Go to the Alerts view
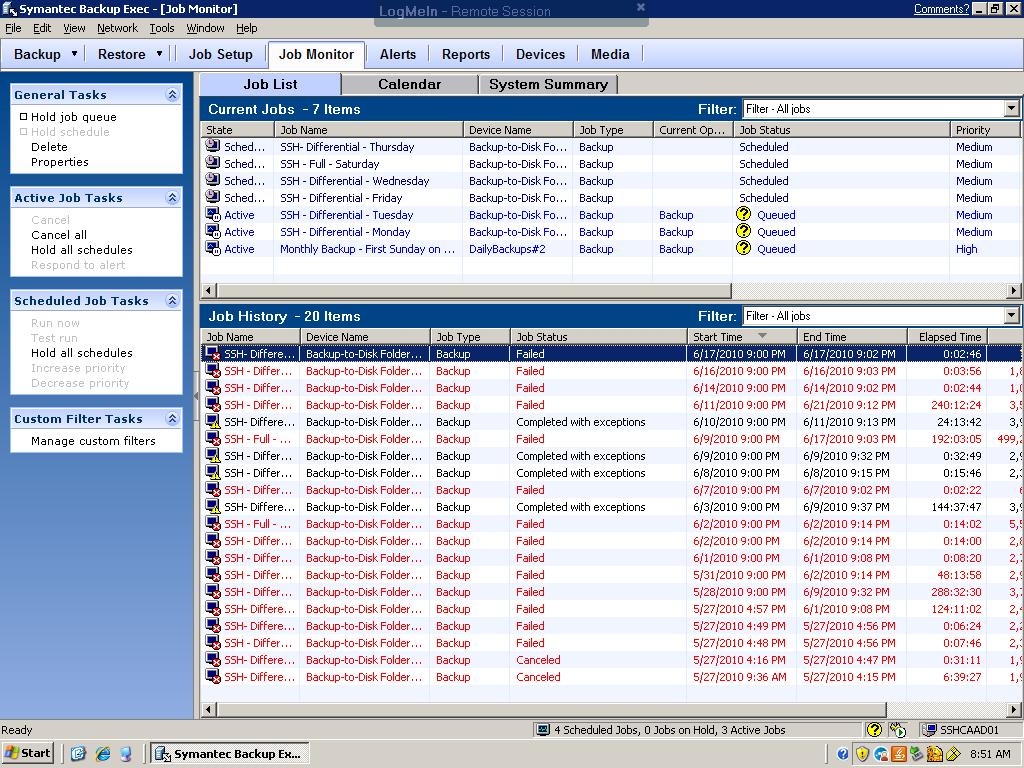Image resolution: width=1024 pixels, height=768 pixels. click(398, 54)
